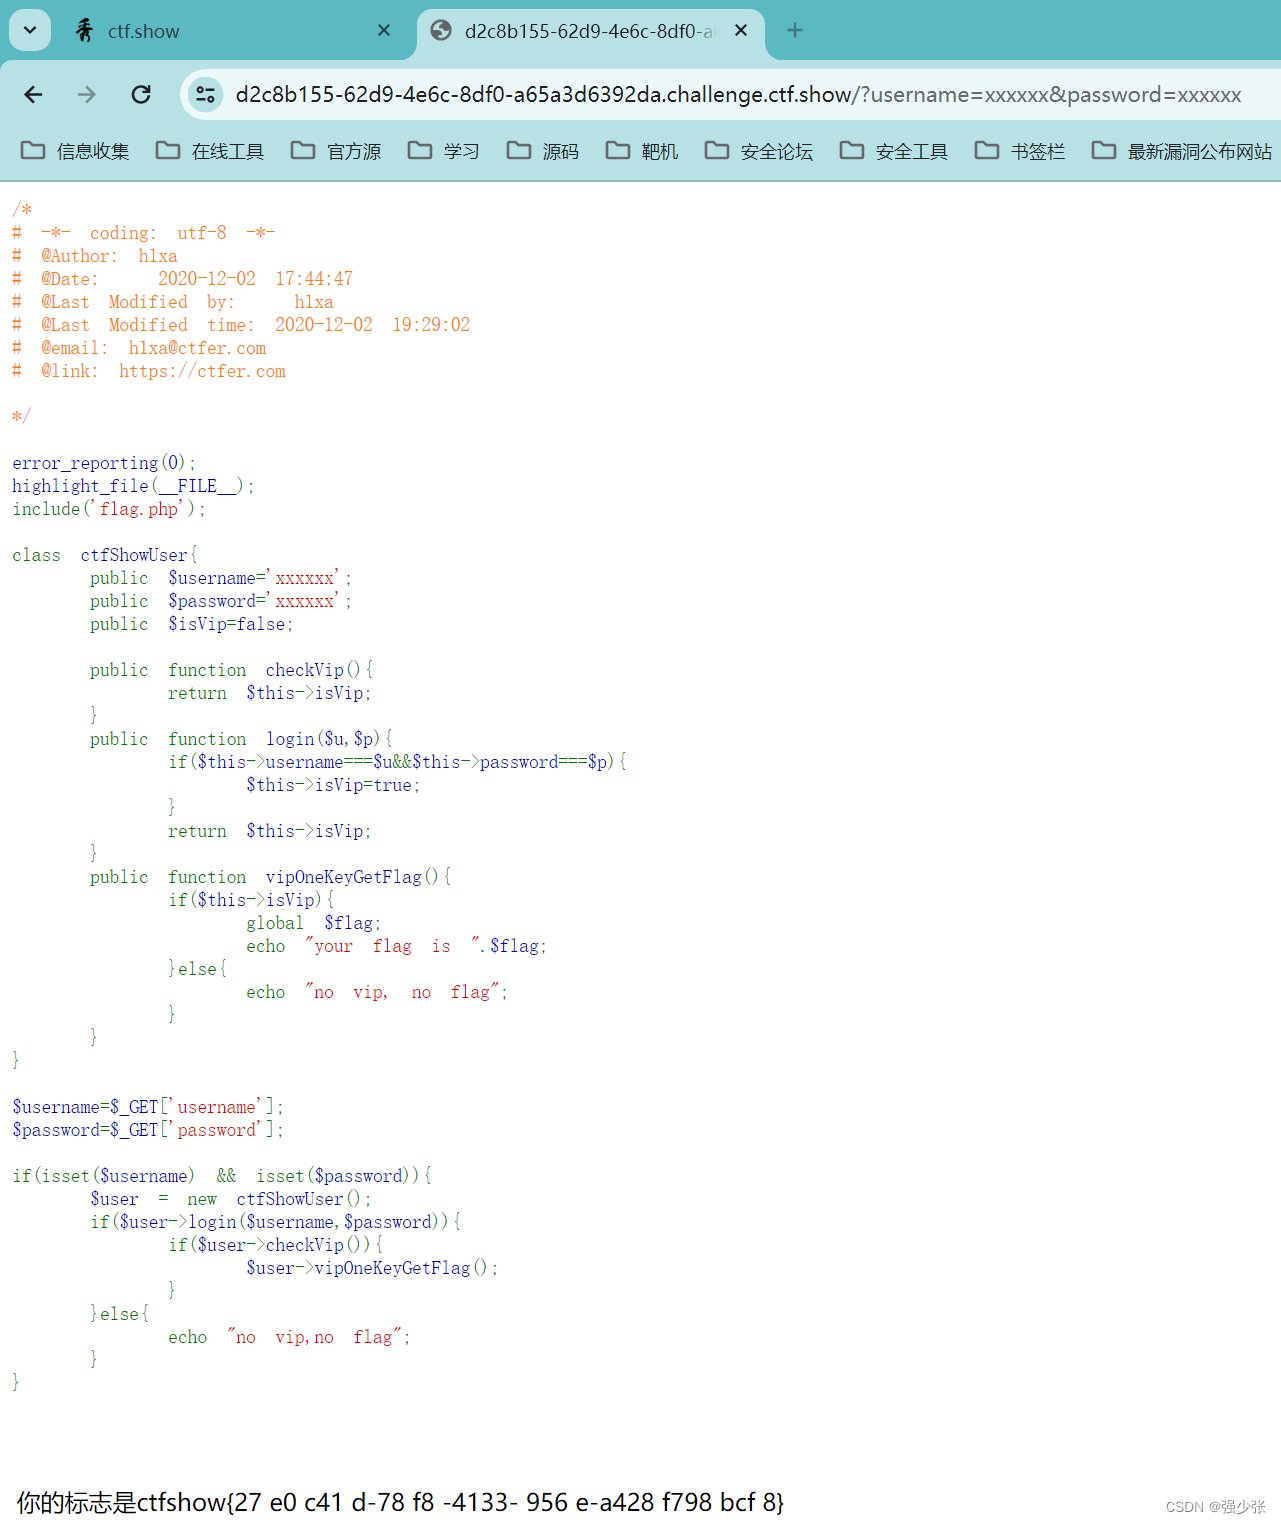
Task: Click the $username='xxxxxx' property line
Action: [x=220, y=578]
